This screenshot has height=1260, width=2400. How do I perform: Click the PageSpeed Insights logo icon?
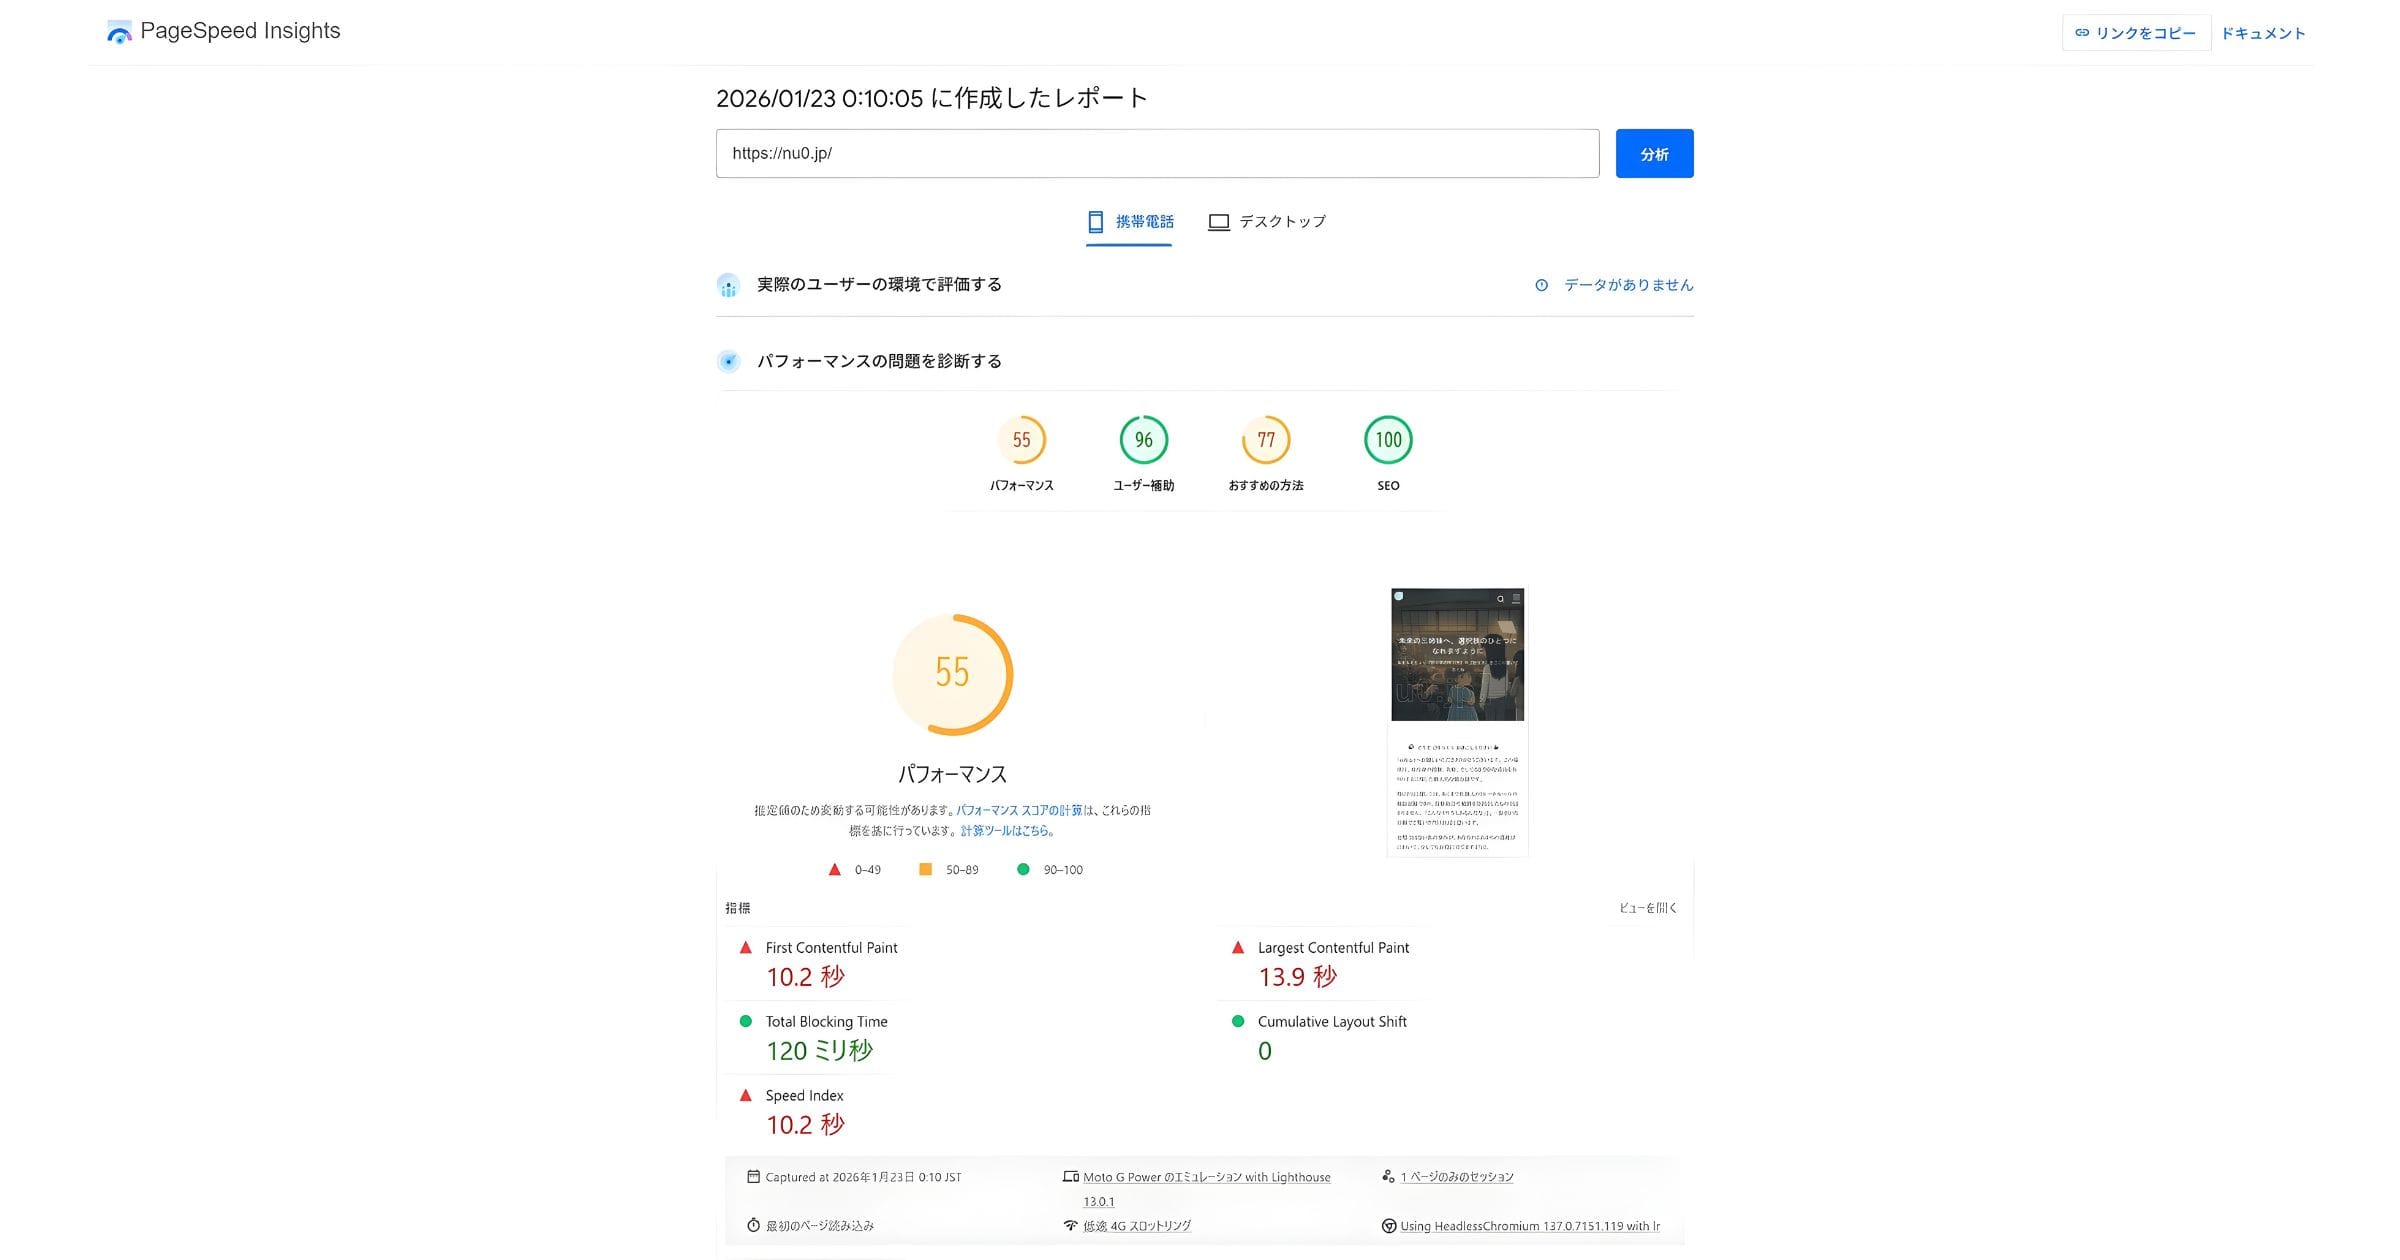pyautogui.click(x=118, y=31)
